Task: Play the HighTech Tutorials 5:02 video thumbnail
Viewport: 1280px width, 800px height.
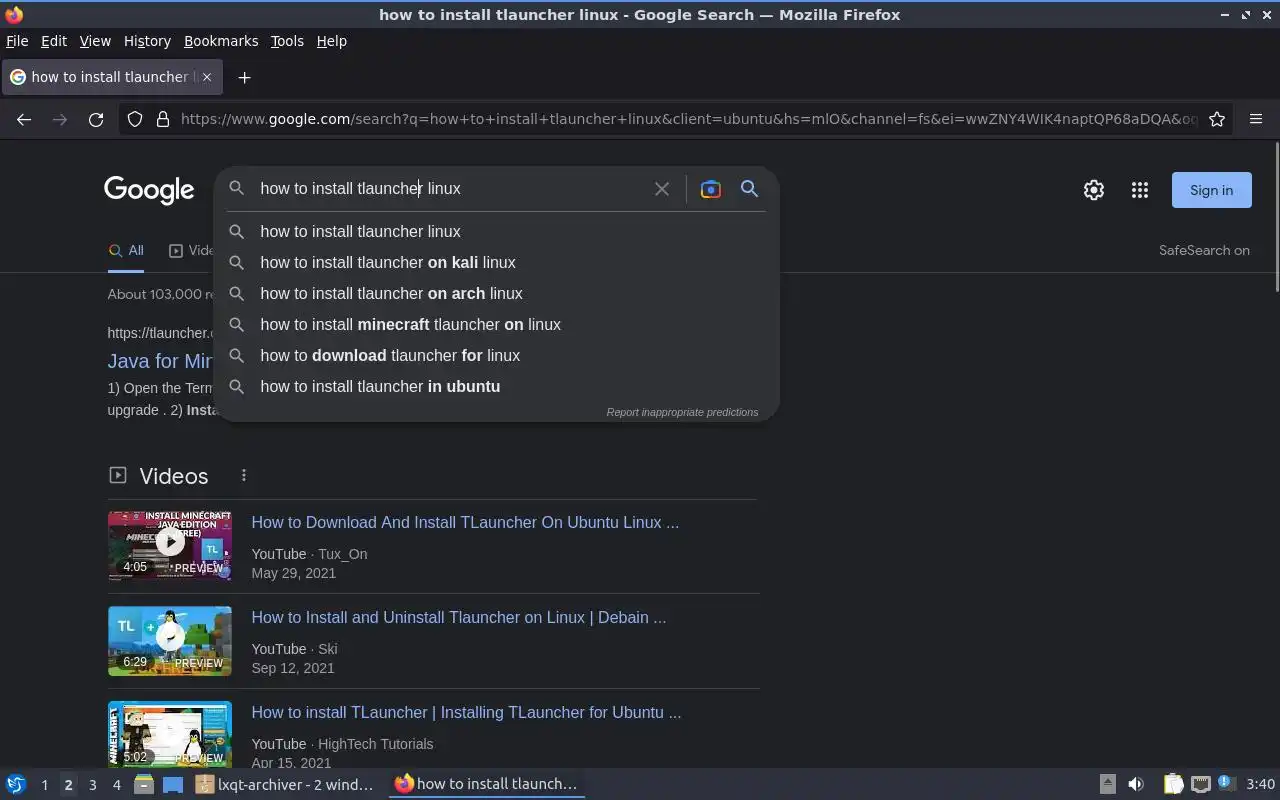Action: [170, 734]
